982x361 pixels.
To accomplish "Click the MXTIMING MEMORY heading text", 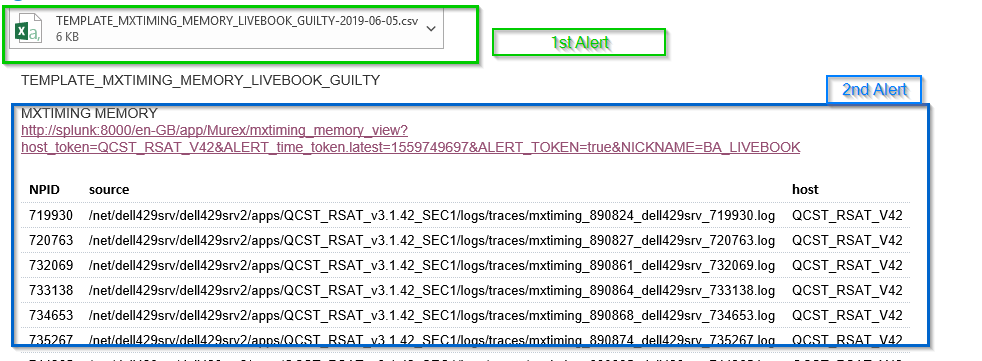I will [89, 113].
